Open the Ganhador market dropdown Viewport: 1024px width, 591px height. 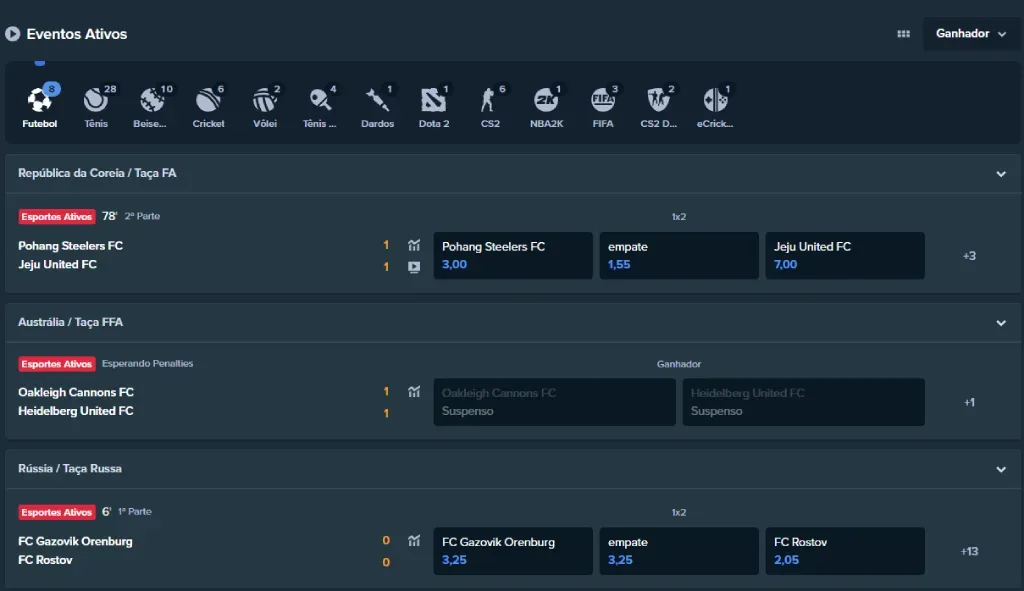[970, 34]
